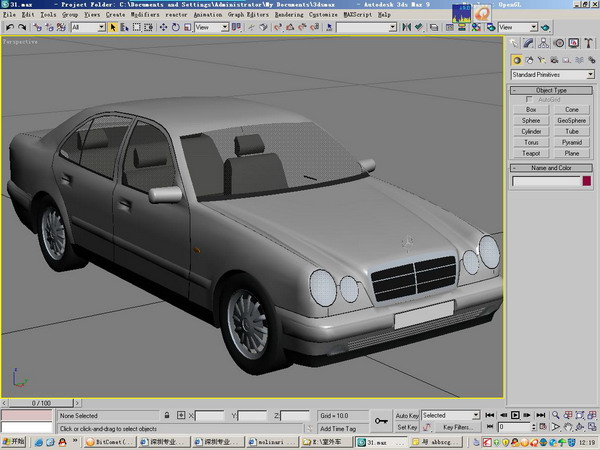Click the Quick Render teapot icon
The width and height of the screenshot is (600, 450).
[546, 27]
